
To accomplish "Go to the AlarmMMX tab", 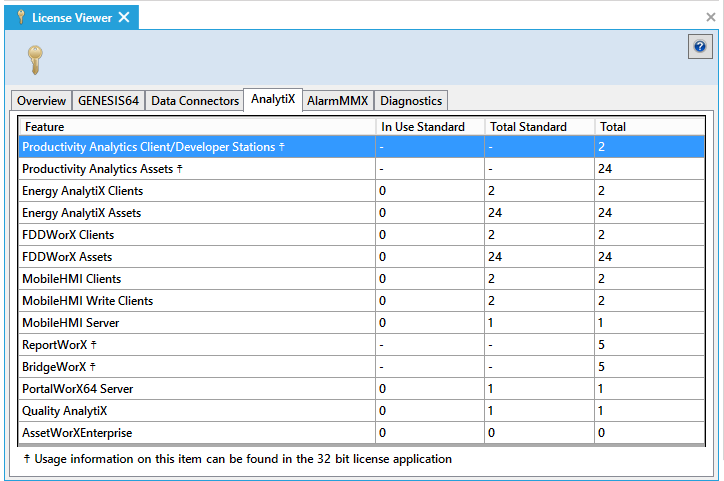I will (x=338, y=101).
